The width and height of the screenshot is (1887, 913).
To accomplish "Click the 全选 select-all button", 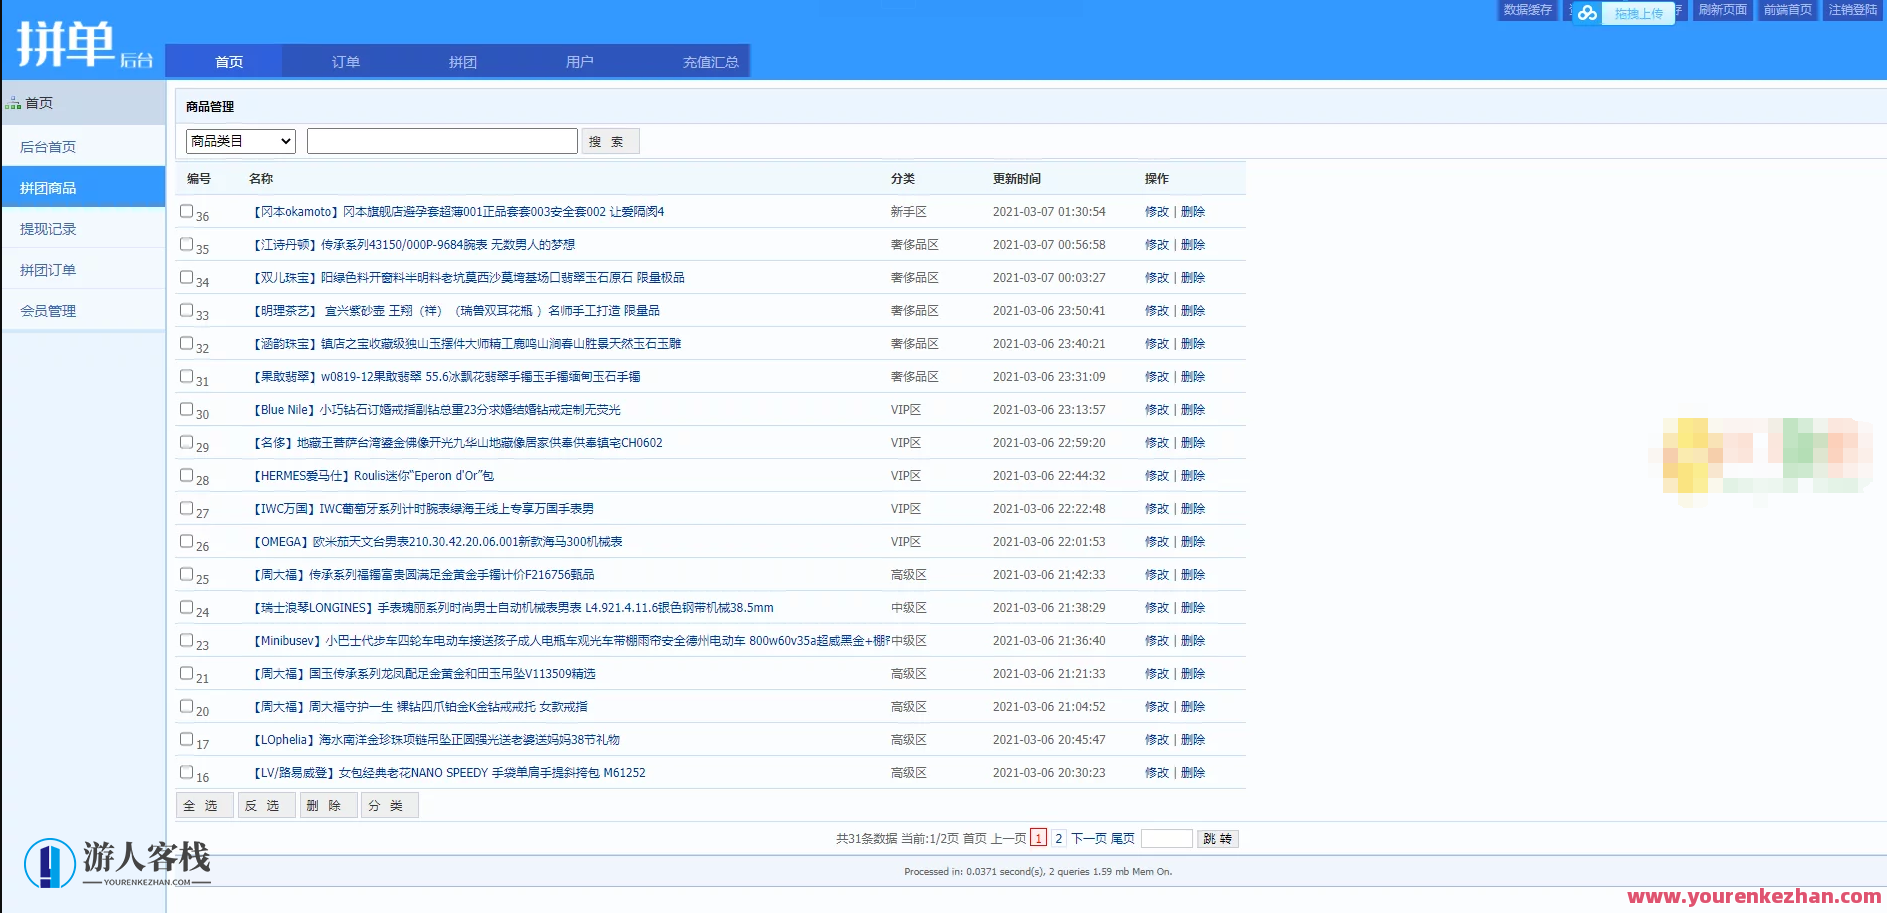I will click(x=204, y=804).
